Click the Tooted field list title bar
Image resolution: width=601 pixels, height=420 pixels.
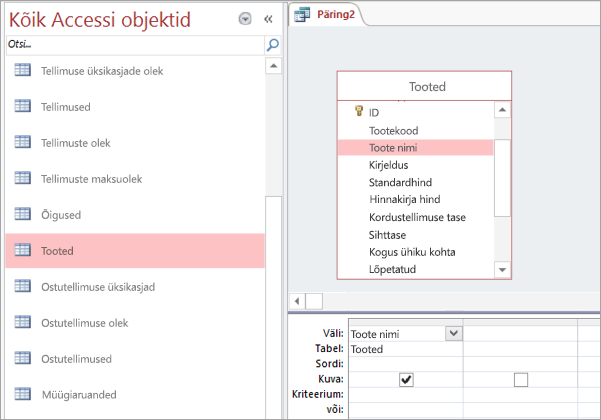pos(424,86)
